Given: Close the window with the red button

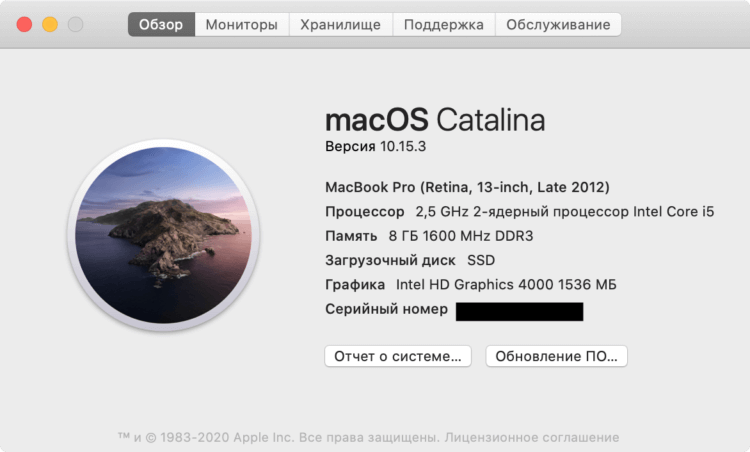Looking at the screenshot, I should (x=24, y=24).
